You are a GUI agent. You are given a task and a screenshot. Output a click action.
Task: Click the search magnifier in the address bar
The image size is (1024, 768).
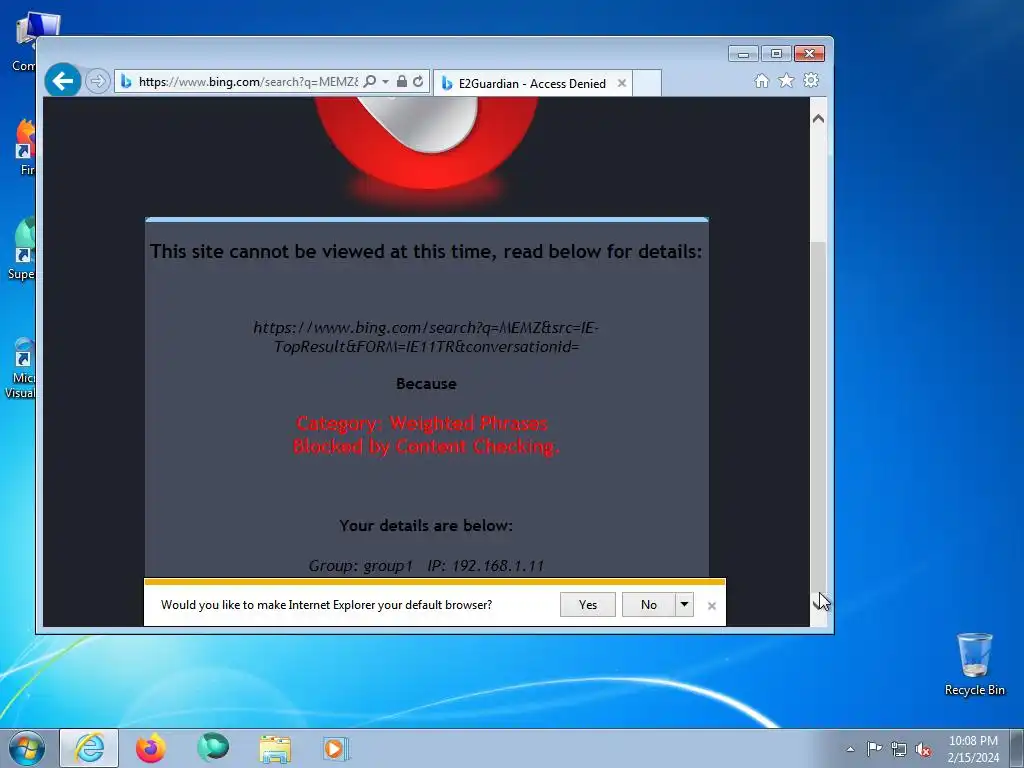(x=370, y=81)
